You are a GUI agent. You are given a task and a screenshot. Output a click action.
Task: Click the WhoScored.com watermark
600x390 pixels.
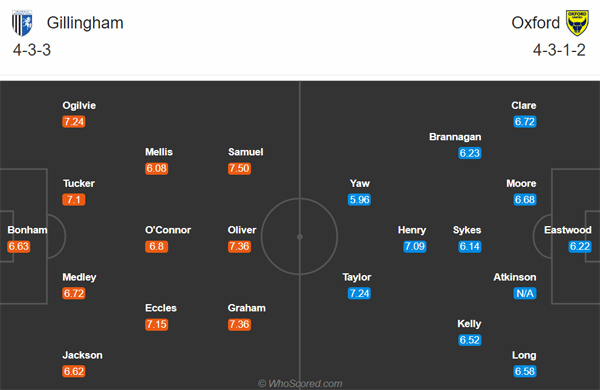(300, 383)
